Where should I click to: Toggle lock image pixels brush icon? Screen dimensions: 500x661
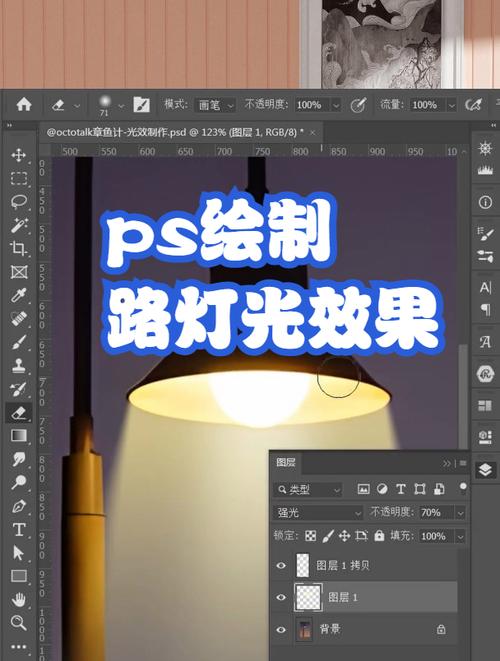pyautogui.click(x=328, y=536)
